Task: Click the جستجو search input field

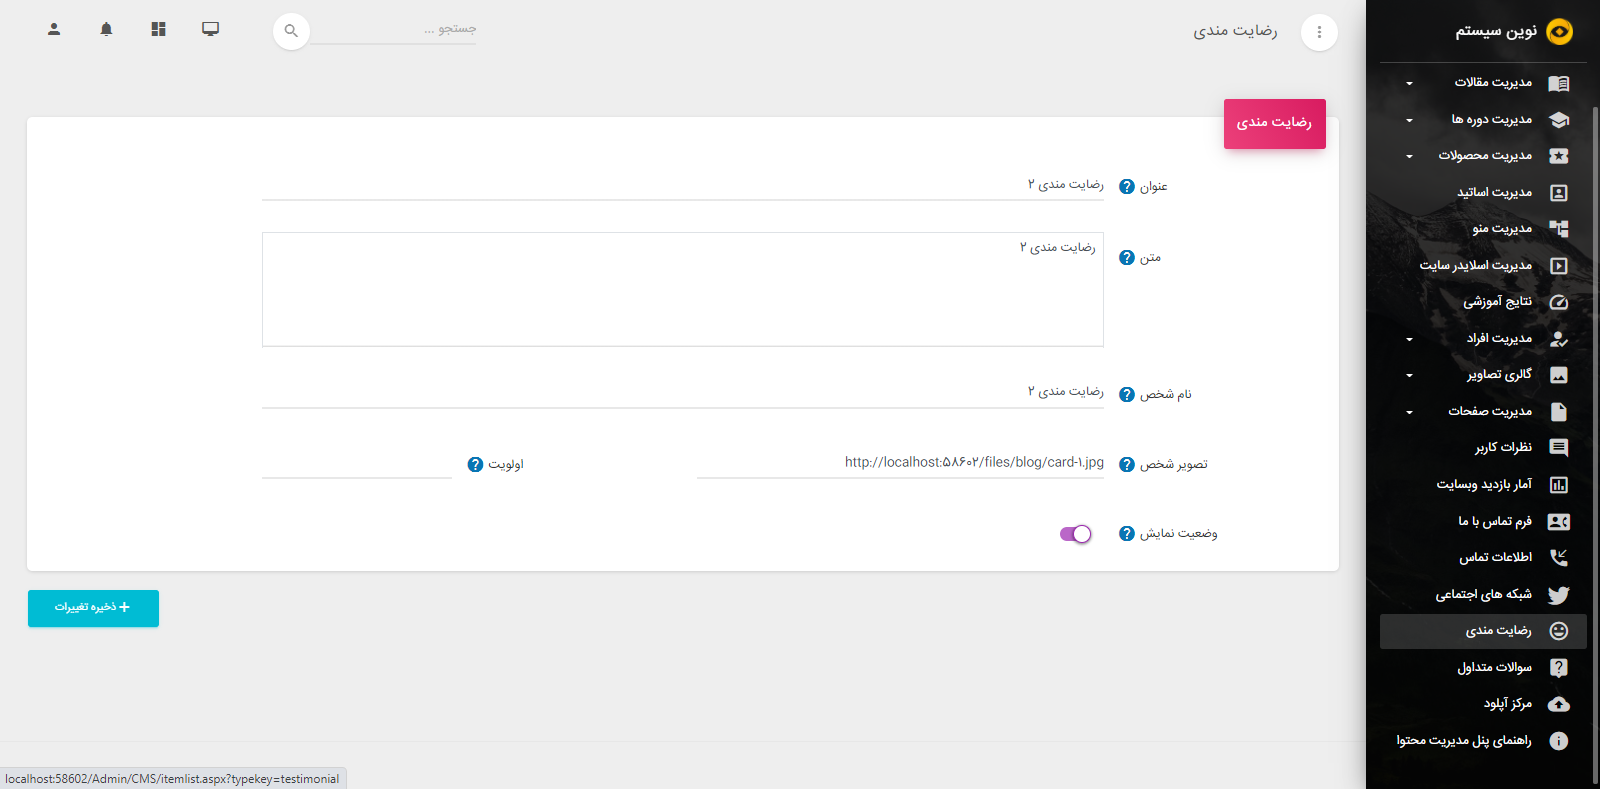Action: pos(393,30)
